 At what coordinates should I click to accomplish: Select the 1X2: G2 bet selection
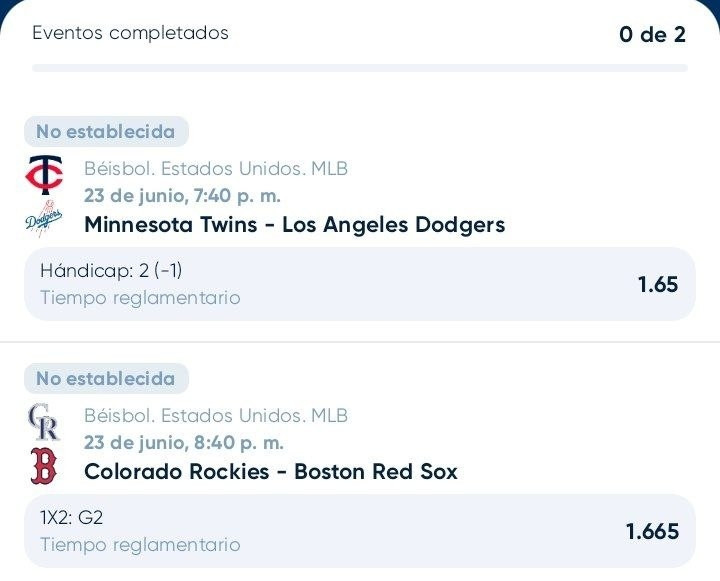[x=360, y=531]
